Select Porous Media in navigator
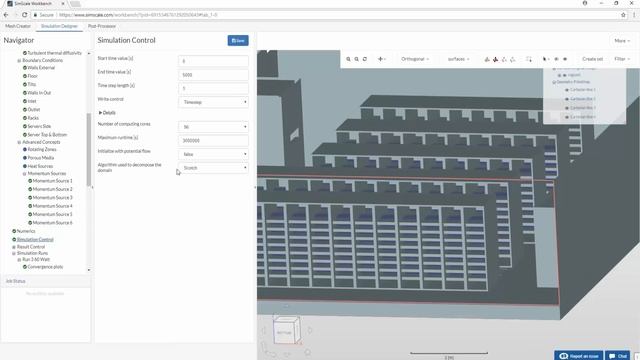Image resolution: width=640 pixels, height=360 pixels. tap(41, 158)
